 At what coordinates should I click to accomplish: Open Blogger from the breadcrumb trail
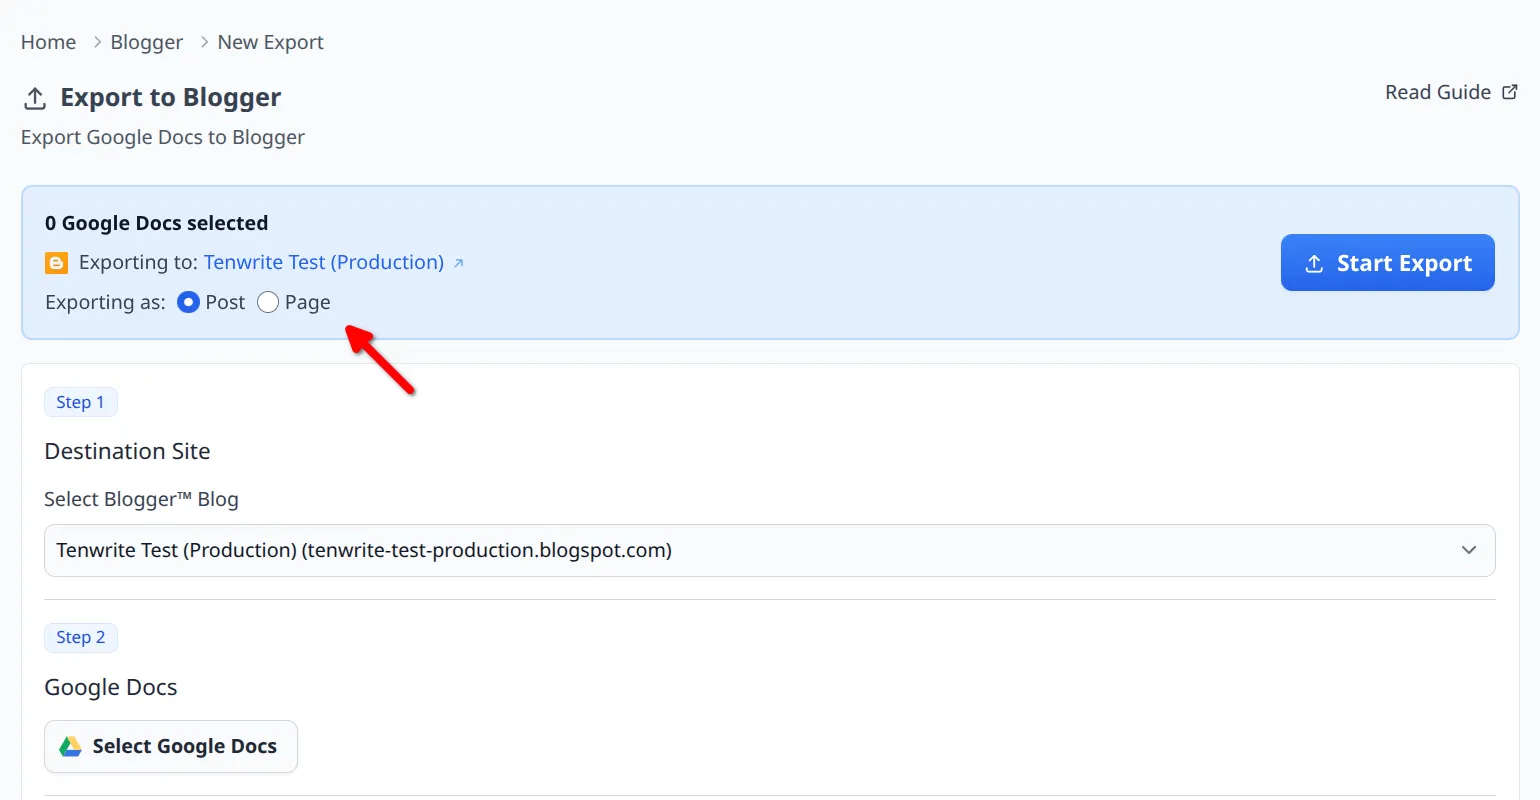[146, 41]
